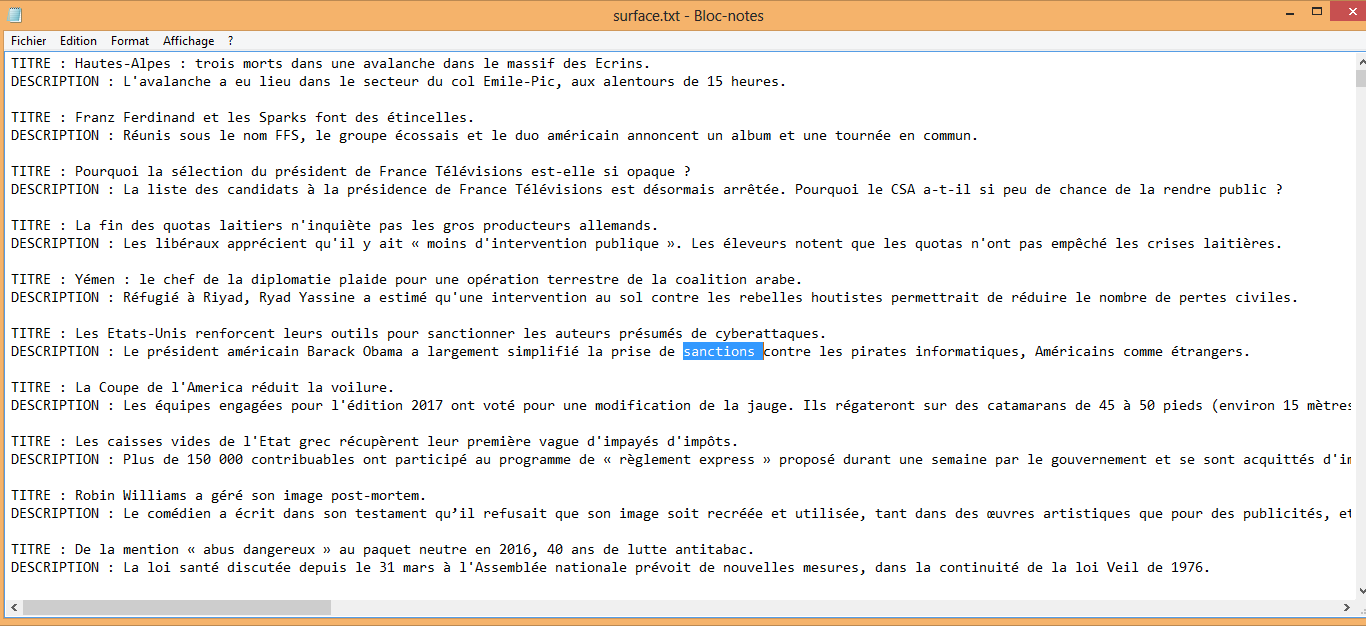Open the Fichier menu
This screenshot has height=626, width=1366.
(x=29, y=41)
